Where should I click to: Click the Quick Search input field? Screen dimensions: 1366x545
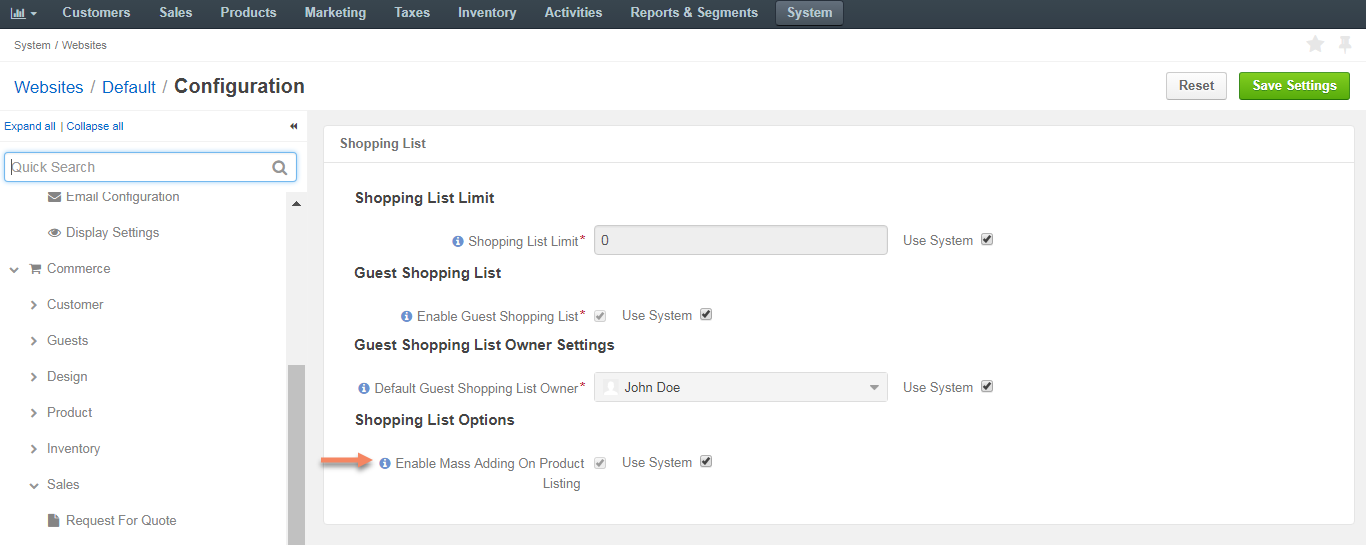coord(140,167)
